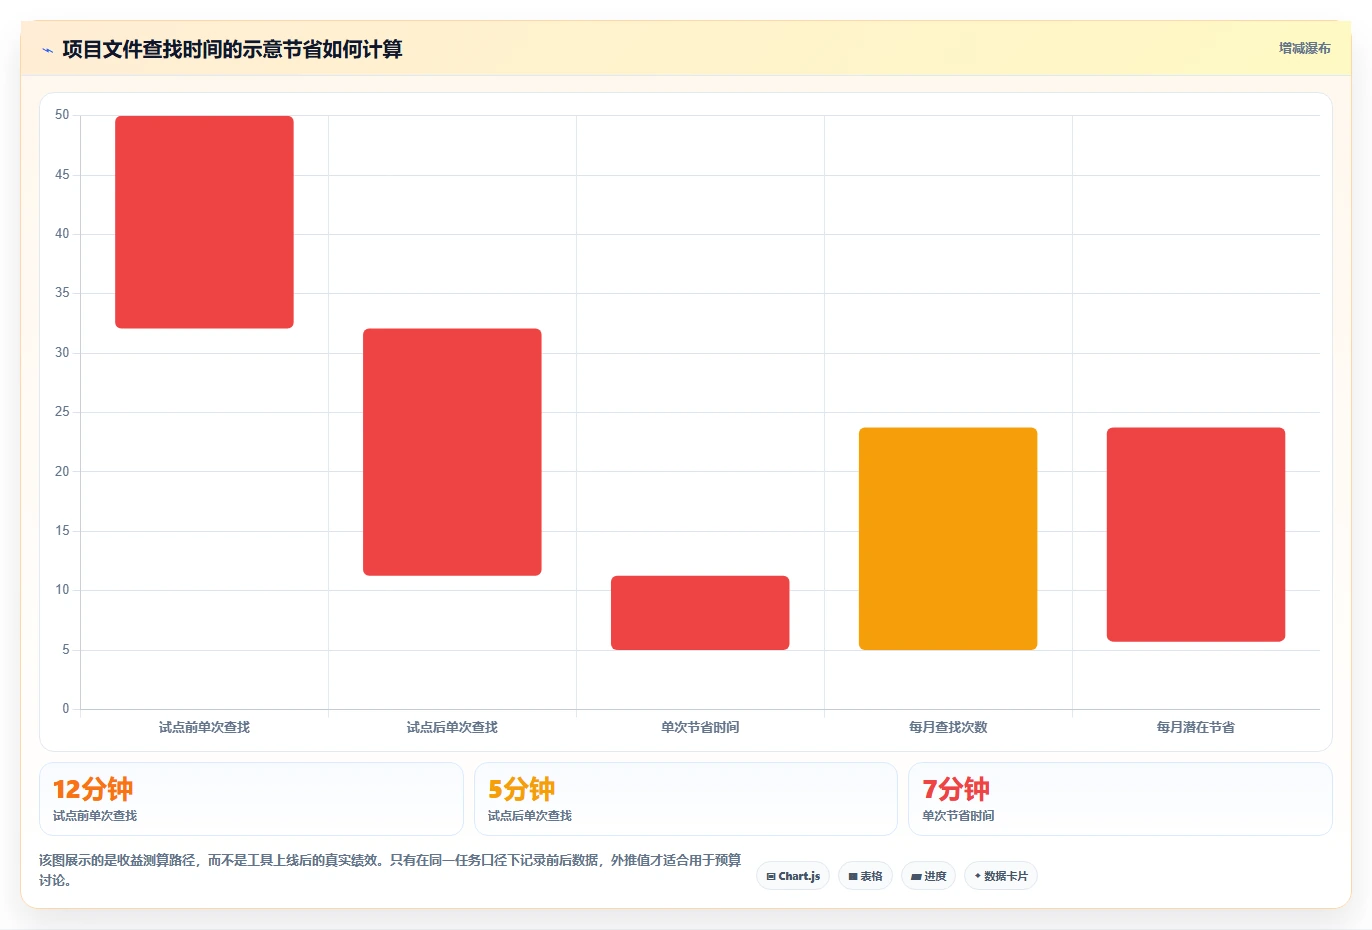The width and height of the screenshot is (1372, 930).
Task: Select the 进度 pill tag
Action: [928, 876]
